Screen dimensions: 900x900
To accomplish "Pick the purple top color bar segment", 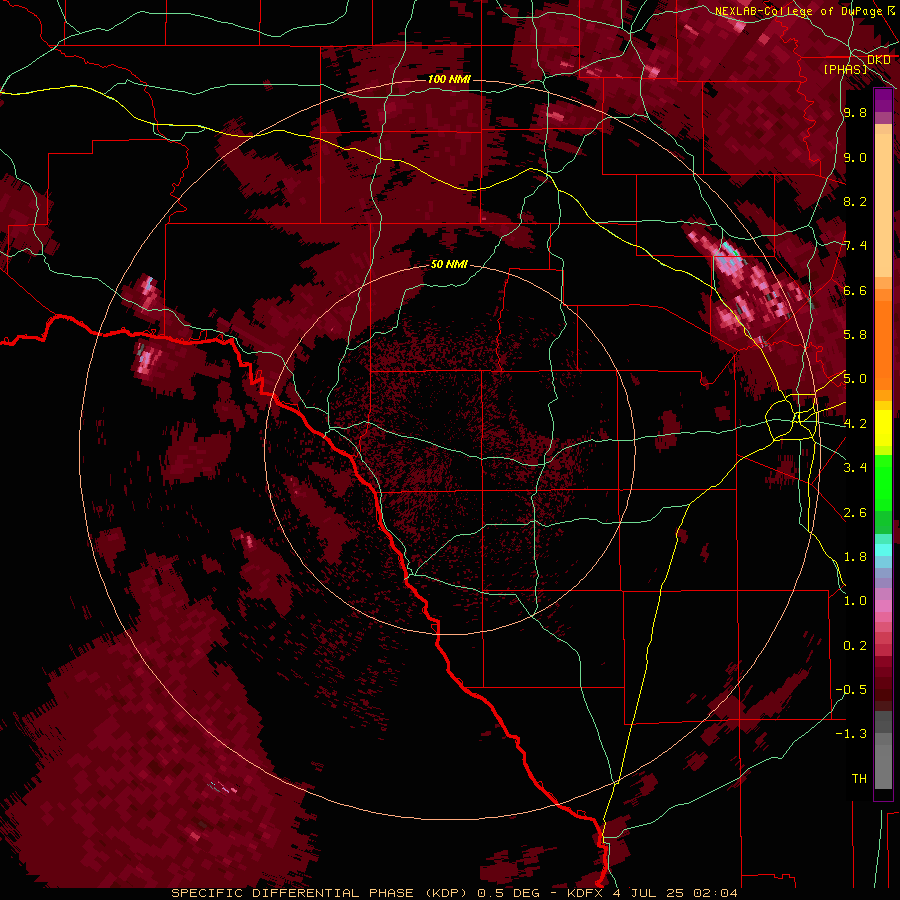I will click(883, 100).
